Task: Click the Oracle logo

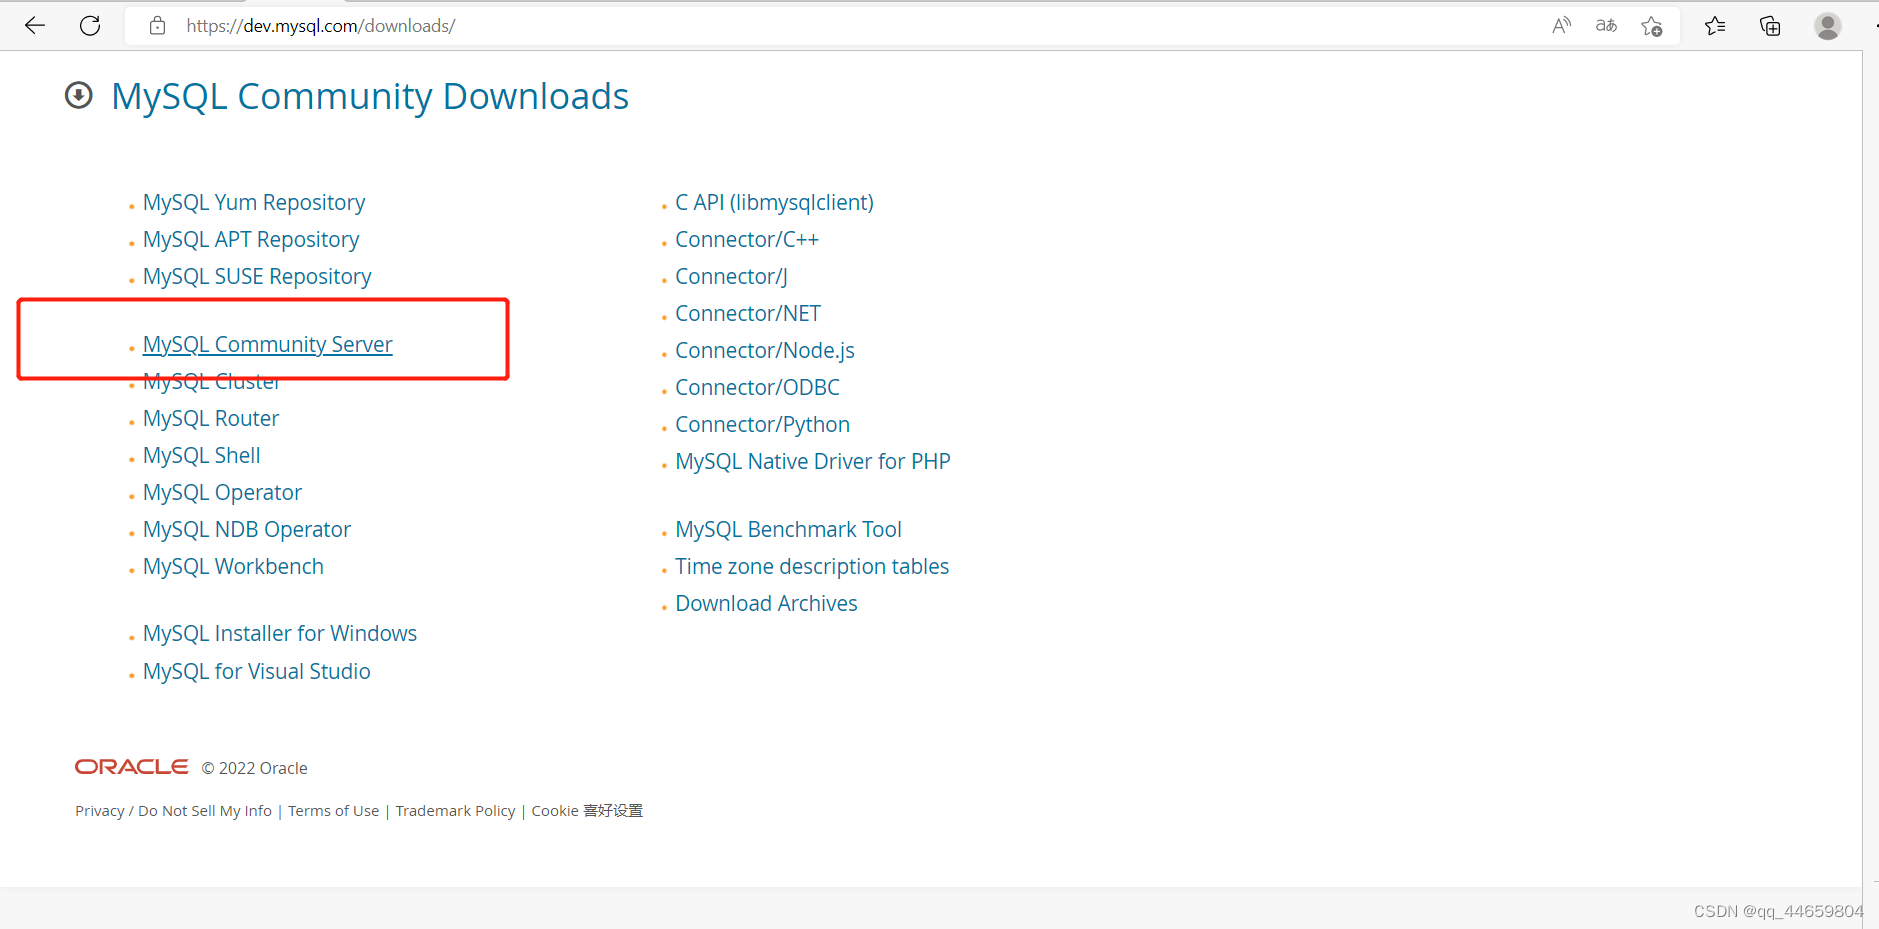Action: click(132, 767)
